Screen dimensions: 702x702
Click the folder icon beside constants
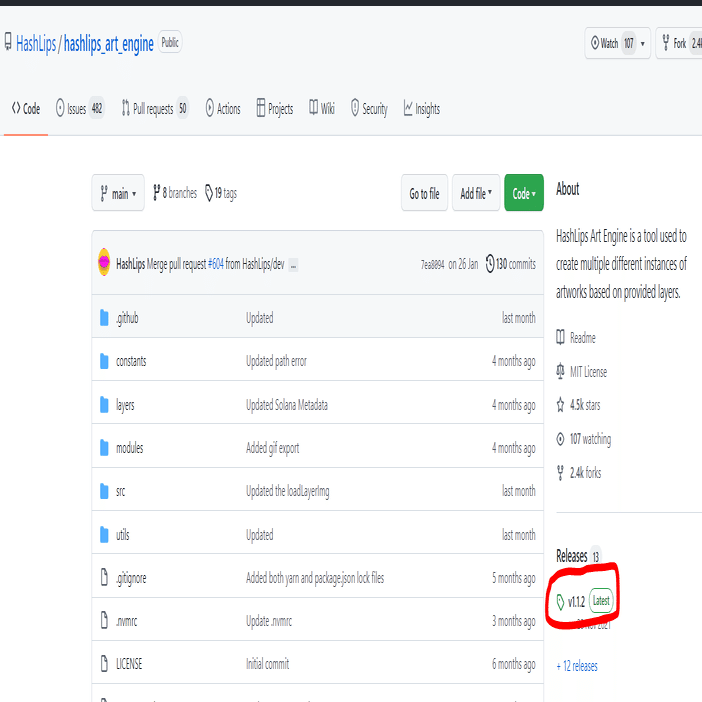[x=104, y=361]
